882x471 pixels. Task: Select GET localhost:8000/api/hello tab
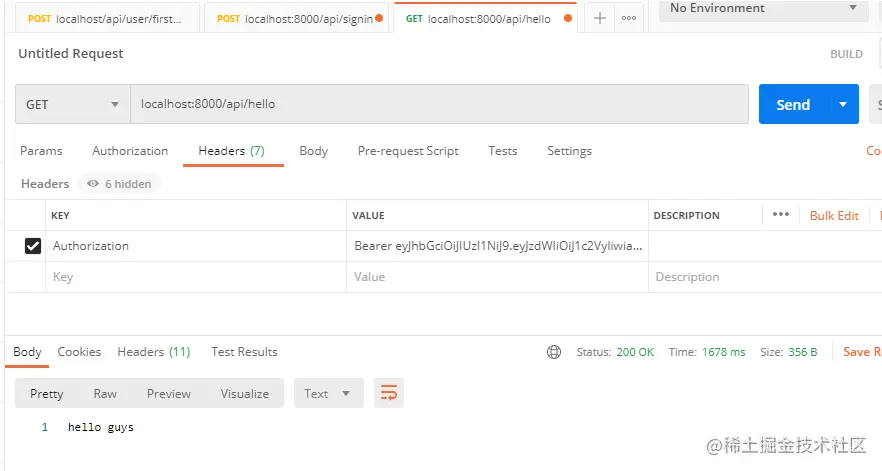[485, 19]
